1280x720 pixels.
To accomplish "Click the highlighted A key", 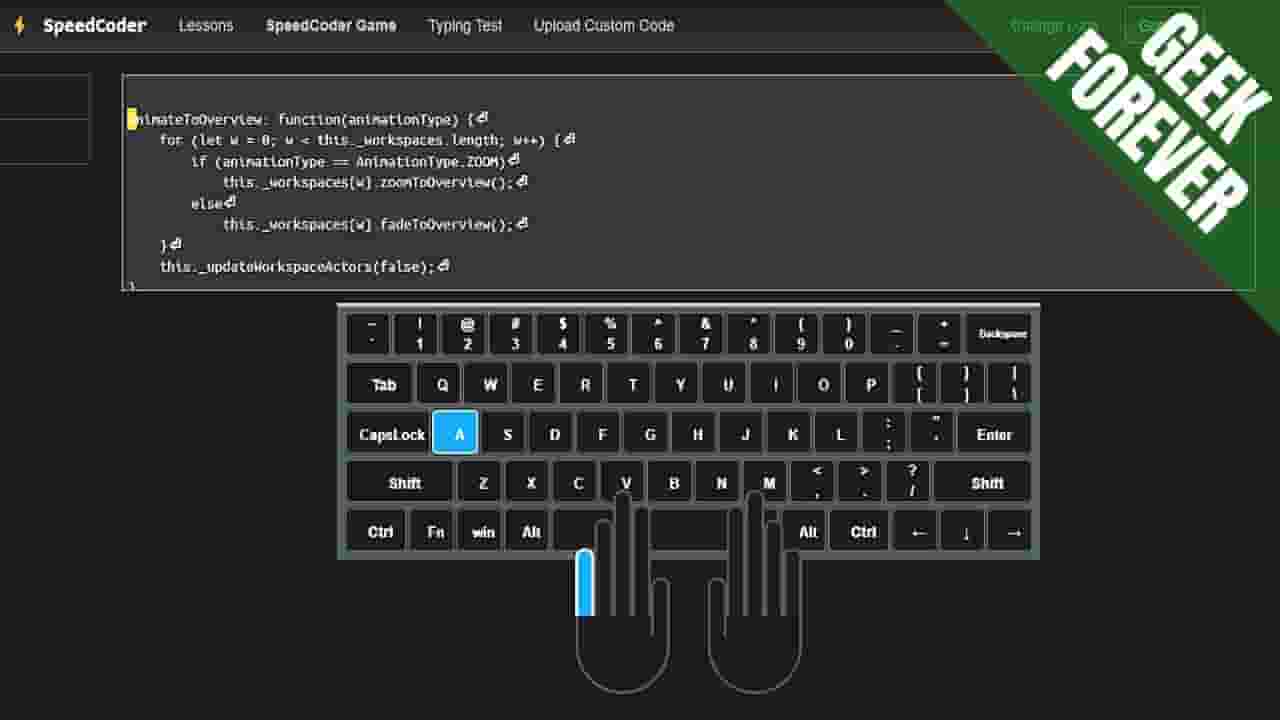I will pos(455,433).
